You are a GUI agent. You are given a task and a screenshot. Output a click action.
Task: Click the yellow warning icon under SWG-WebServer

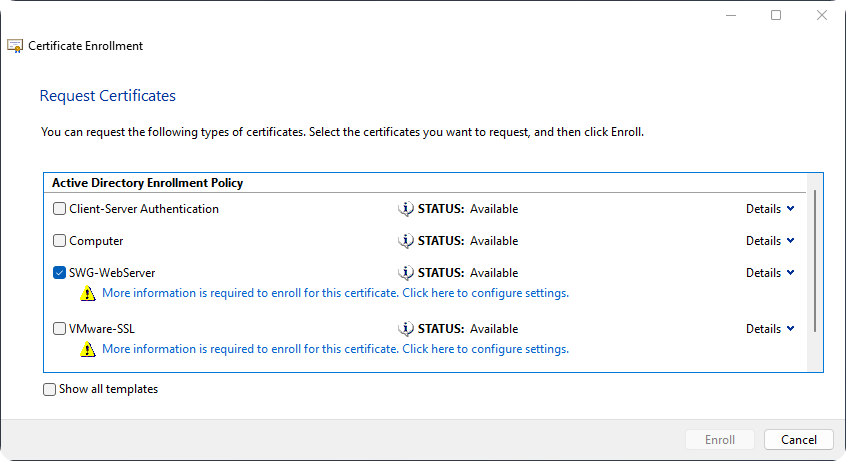[x=88, y=294]
